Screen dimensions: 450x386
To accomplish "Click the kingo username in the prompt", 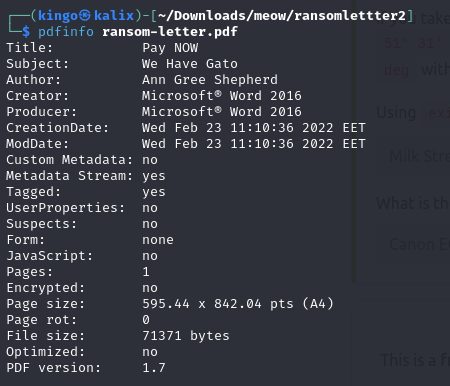I will tap(58, 16).
